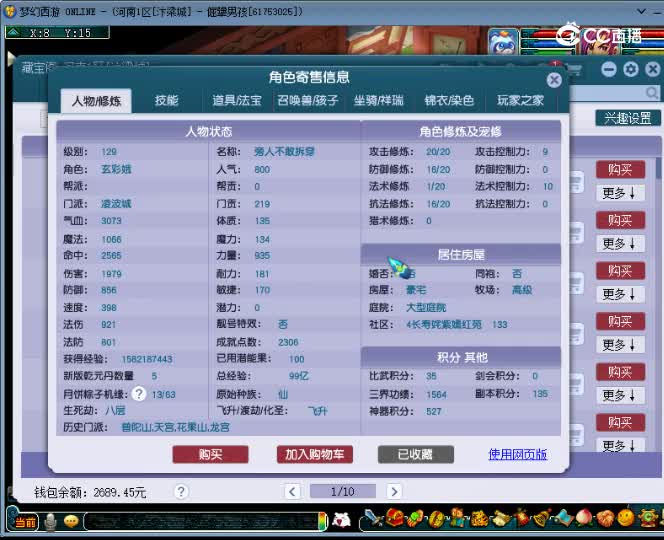Image resolution: width=664 pixels, height=540 pixels.
Task: Open the 道具/法宝 tab
Action: (x=237, y=101)
